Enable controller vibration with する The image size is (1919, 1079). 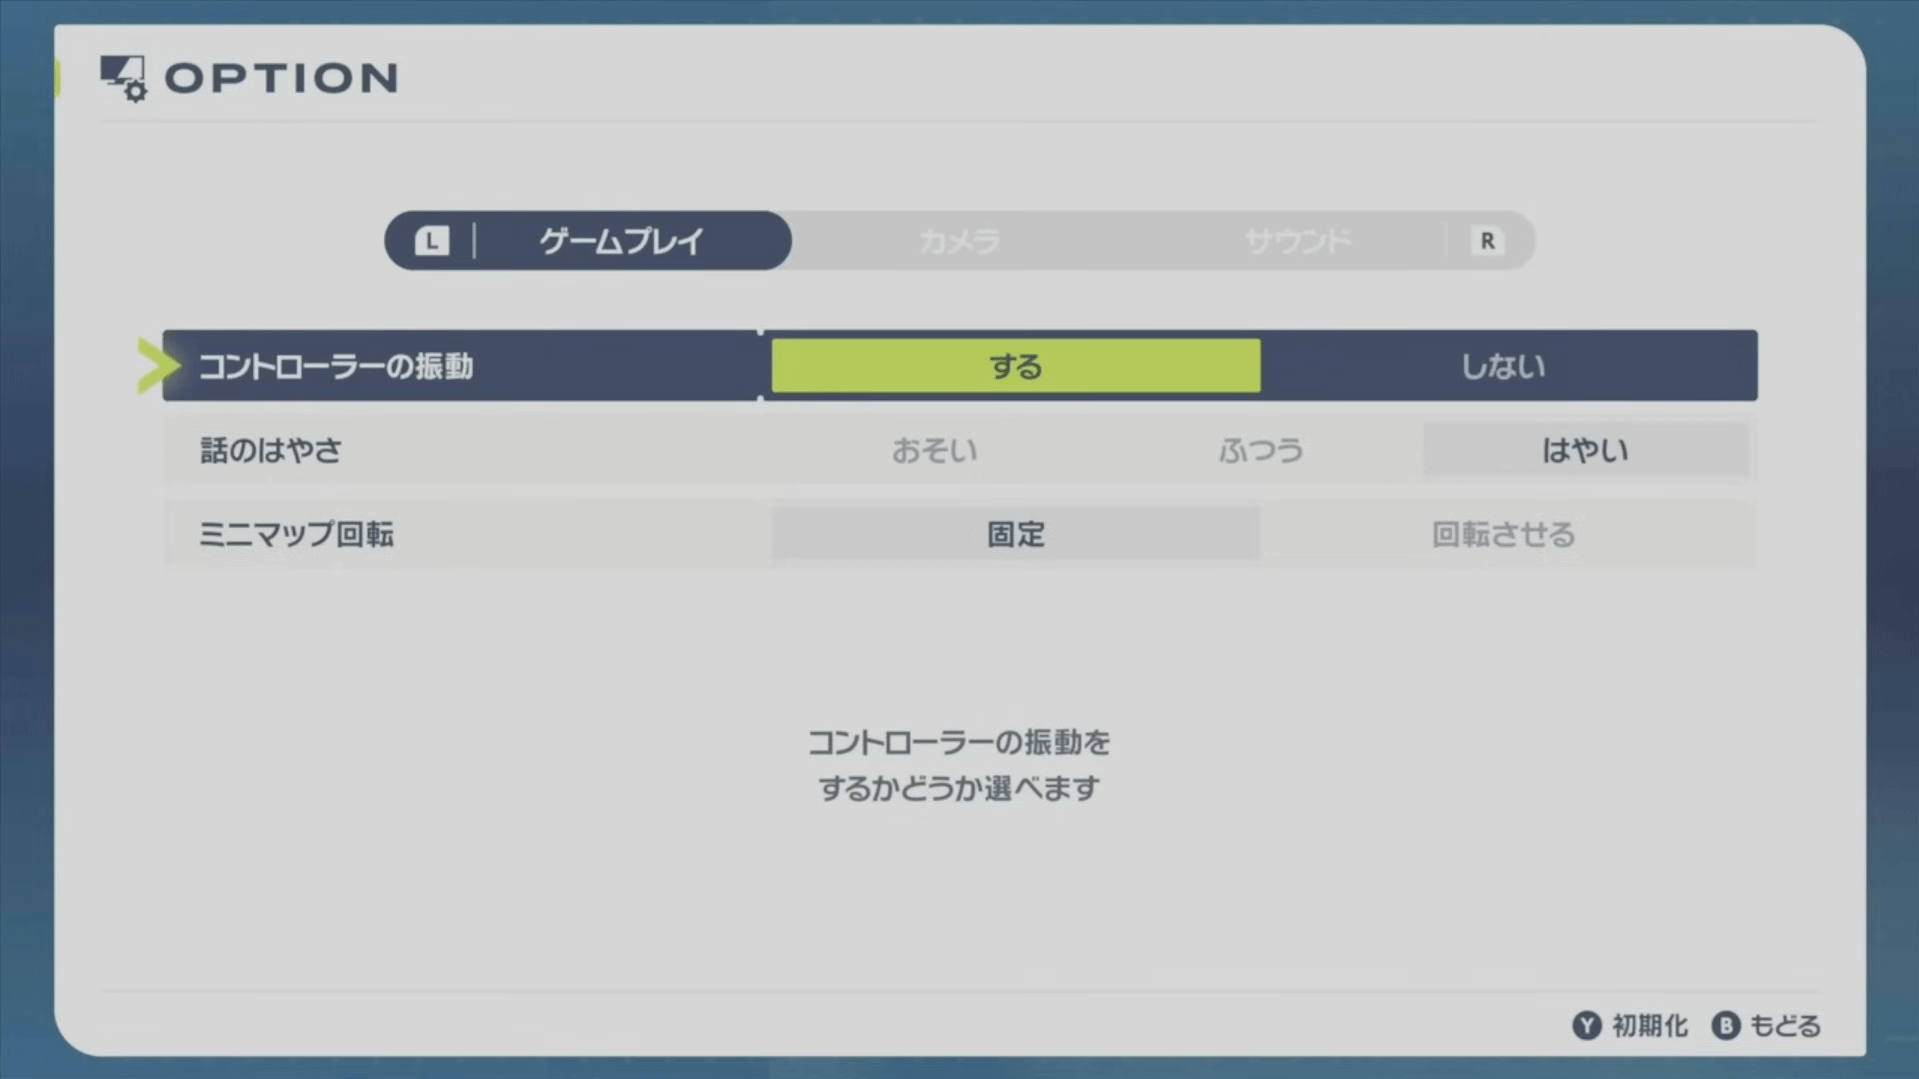1015,366
